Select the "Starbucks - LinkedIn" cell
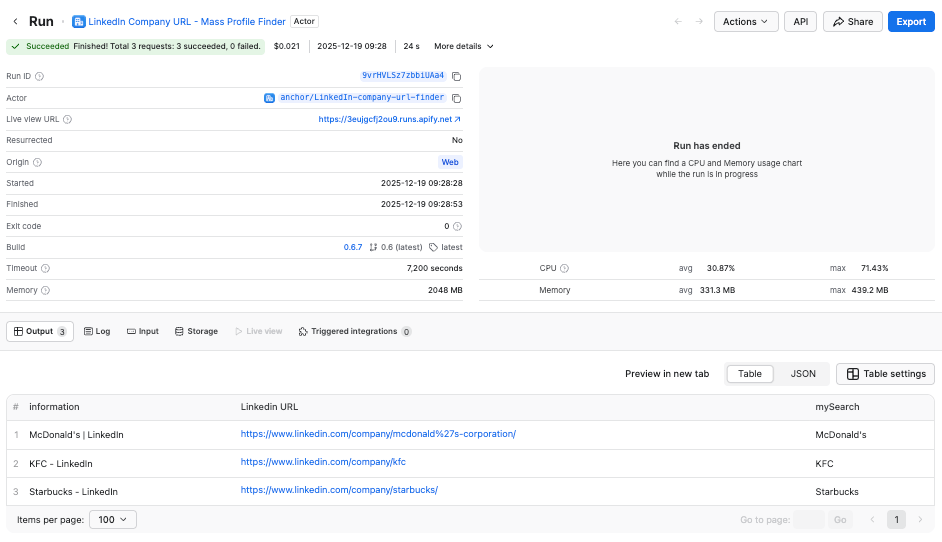The image size is (942, 542). (73, 492)
